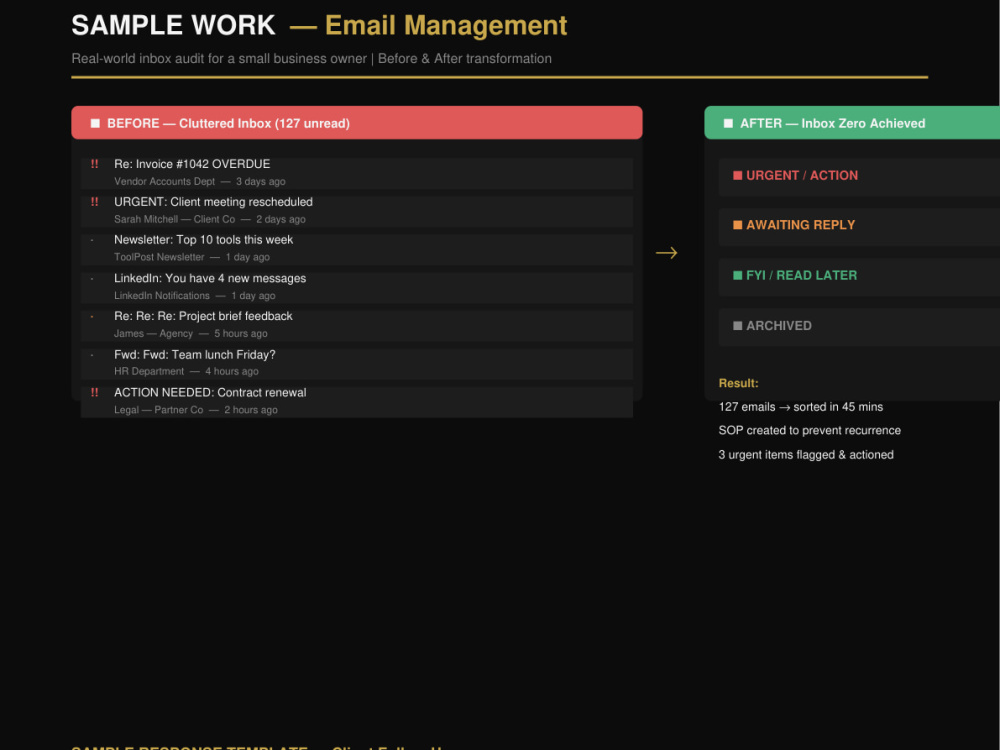Click the green square beside FYI / READ LATER
The width and height of the screenshot is (1000, 750).
point(737,276)
